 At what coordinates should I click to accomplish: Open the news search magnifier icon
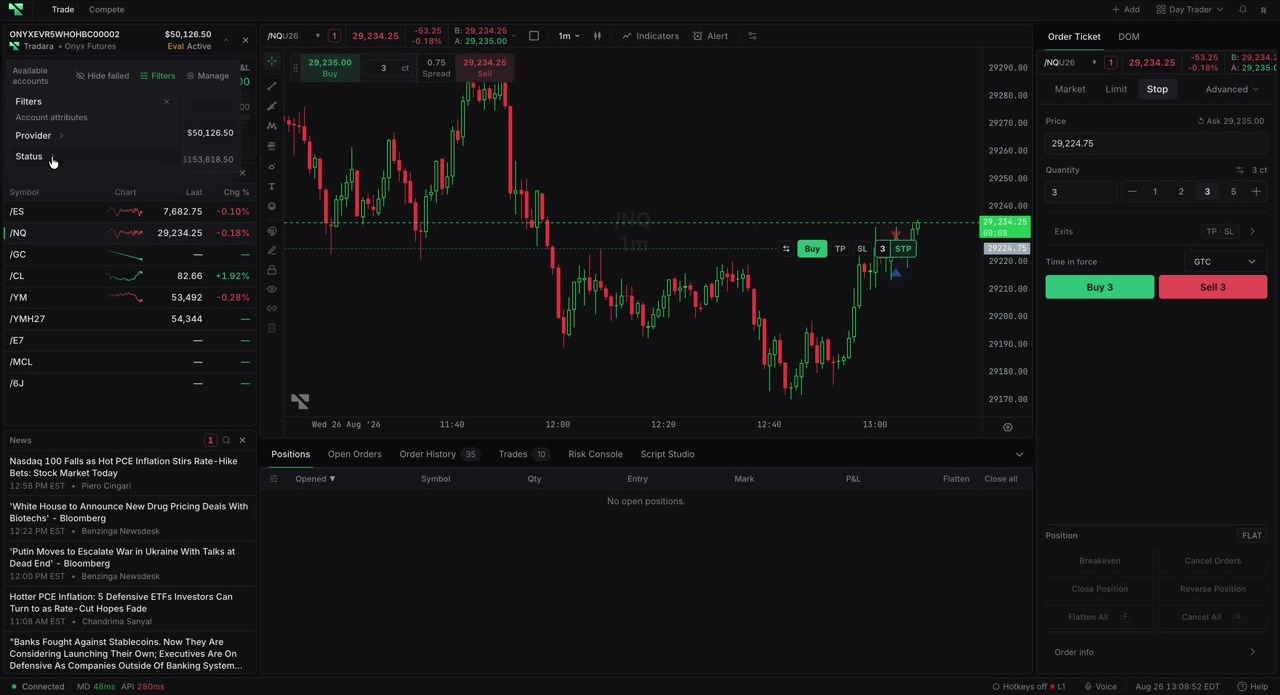[226, 440]
